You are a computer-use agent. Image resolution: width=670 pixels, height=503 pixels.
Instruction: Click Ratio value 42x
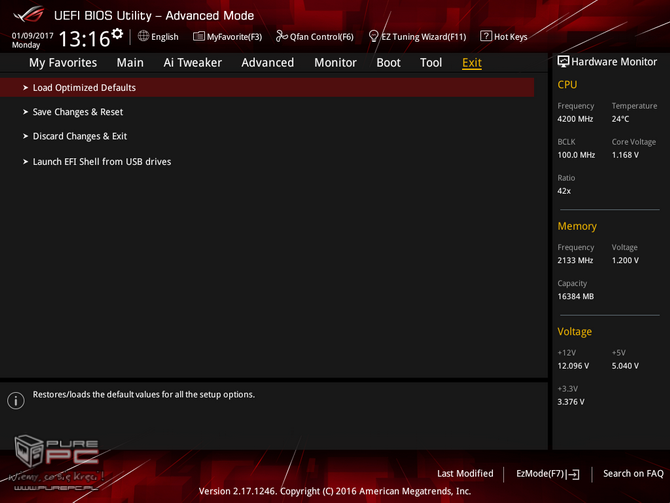564,191
